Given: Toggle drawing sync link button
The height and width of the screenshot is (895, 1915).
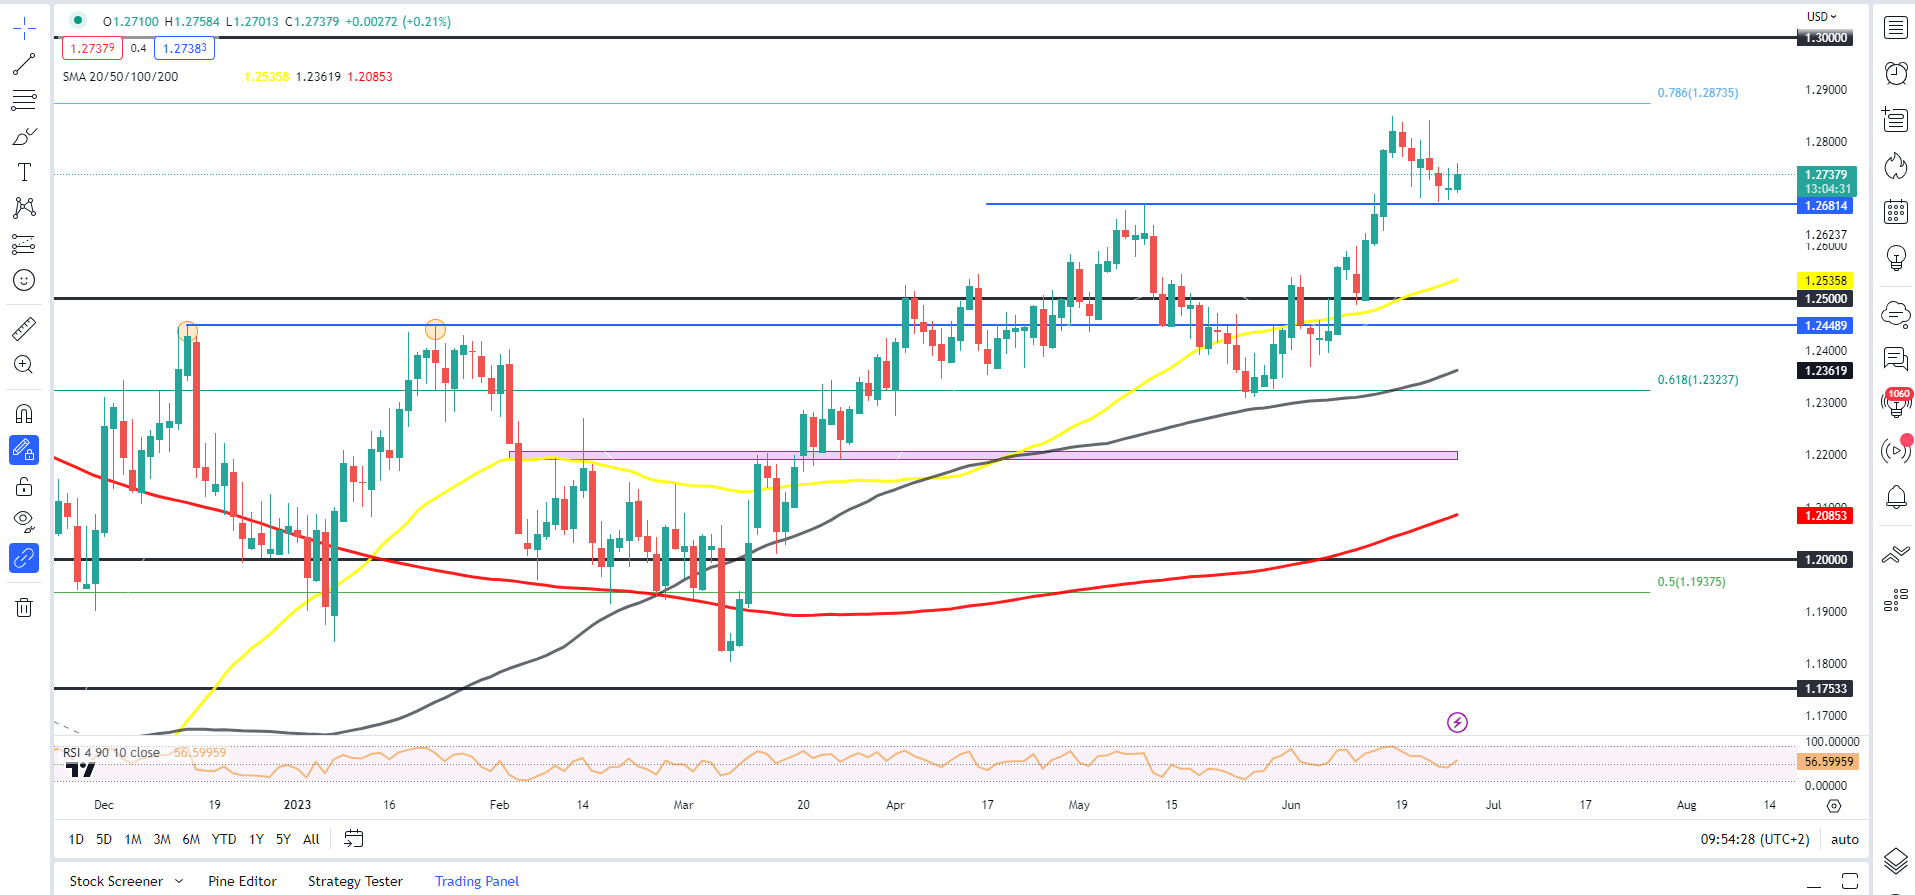Looking at the screenshot, I should coord(24,557).
